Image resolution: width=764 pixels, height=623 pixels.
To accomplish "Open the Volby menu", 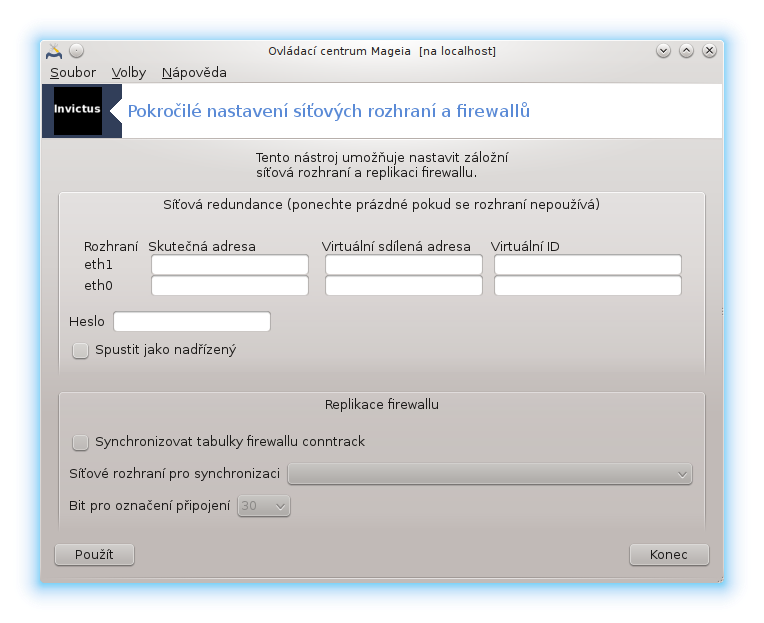I will click(x=129, y=73).
